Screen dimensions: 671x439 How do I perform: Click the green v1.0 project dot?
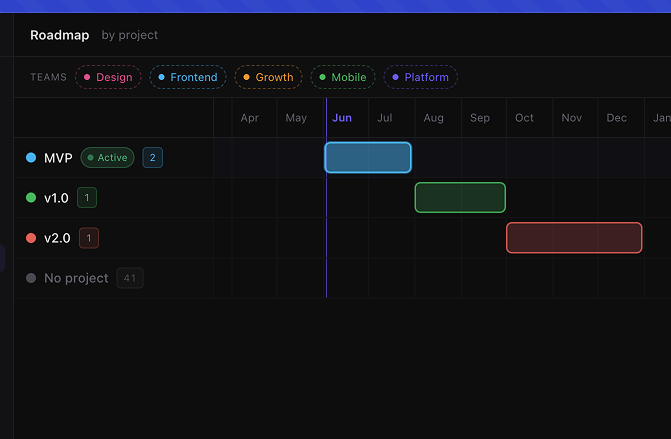31,198
